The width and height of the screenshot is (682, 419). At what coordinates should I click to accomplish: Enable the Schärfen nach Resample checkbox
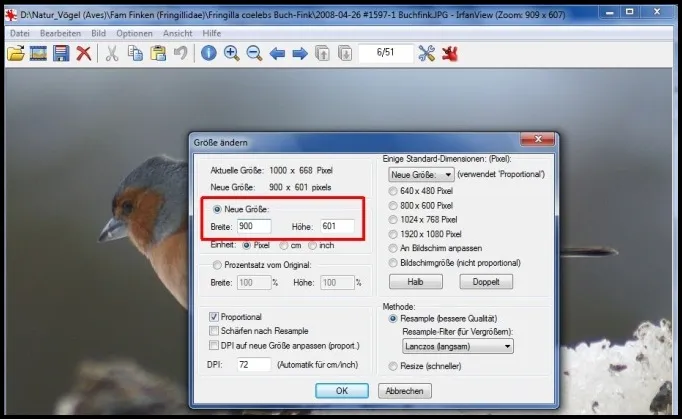214,331
